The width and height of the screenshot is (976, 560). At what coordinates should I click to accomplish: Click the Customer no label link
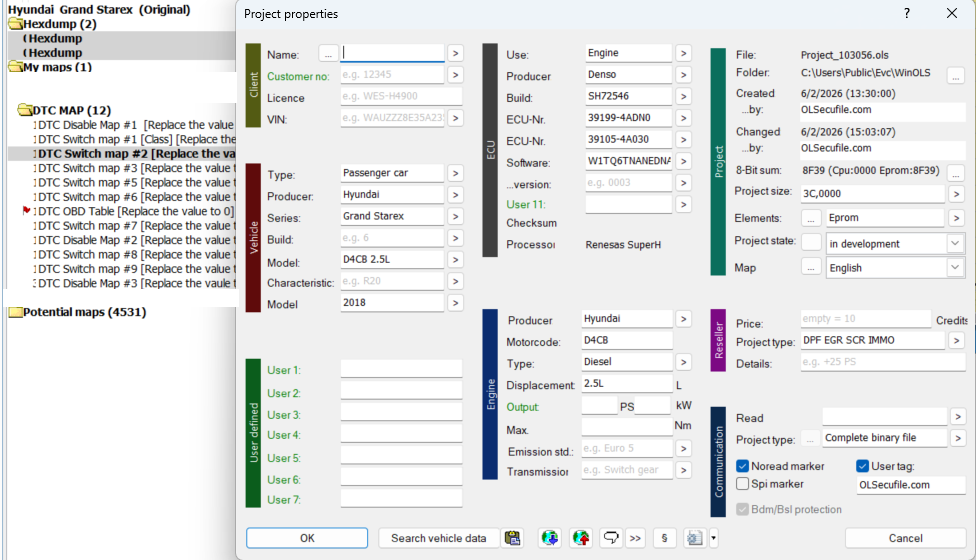[x=298, y=76]
